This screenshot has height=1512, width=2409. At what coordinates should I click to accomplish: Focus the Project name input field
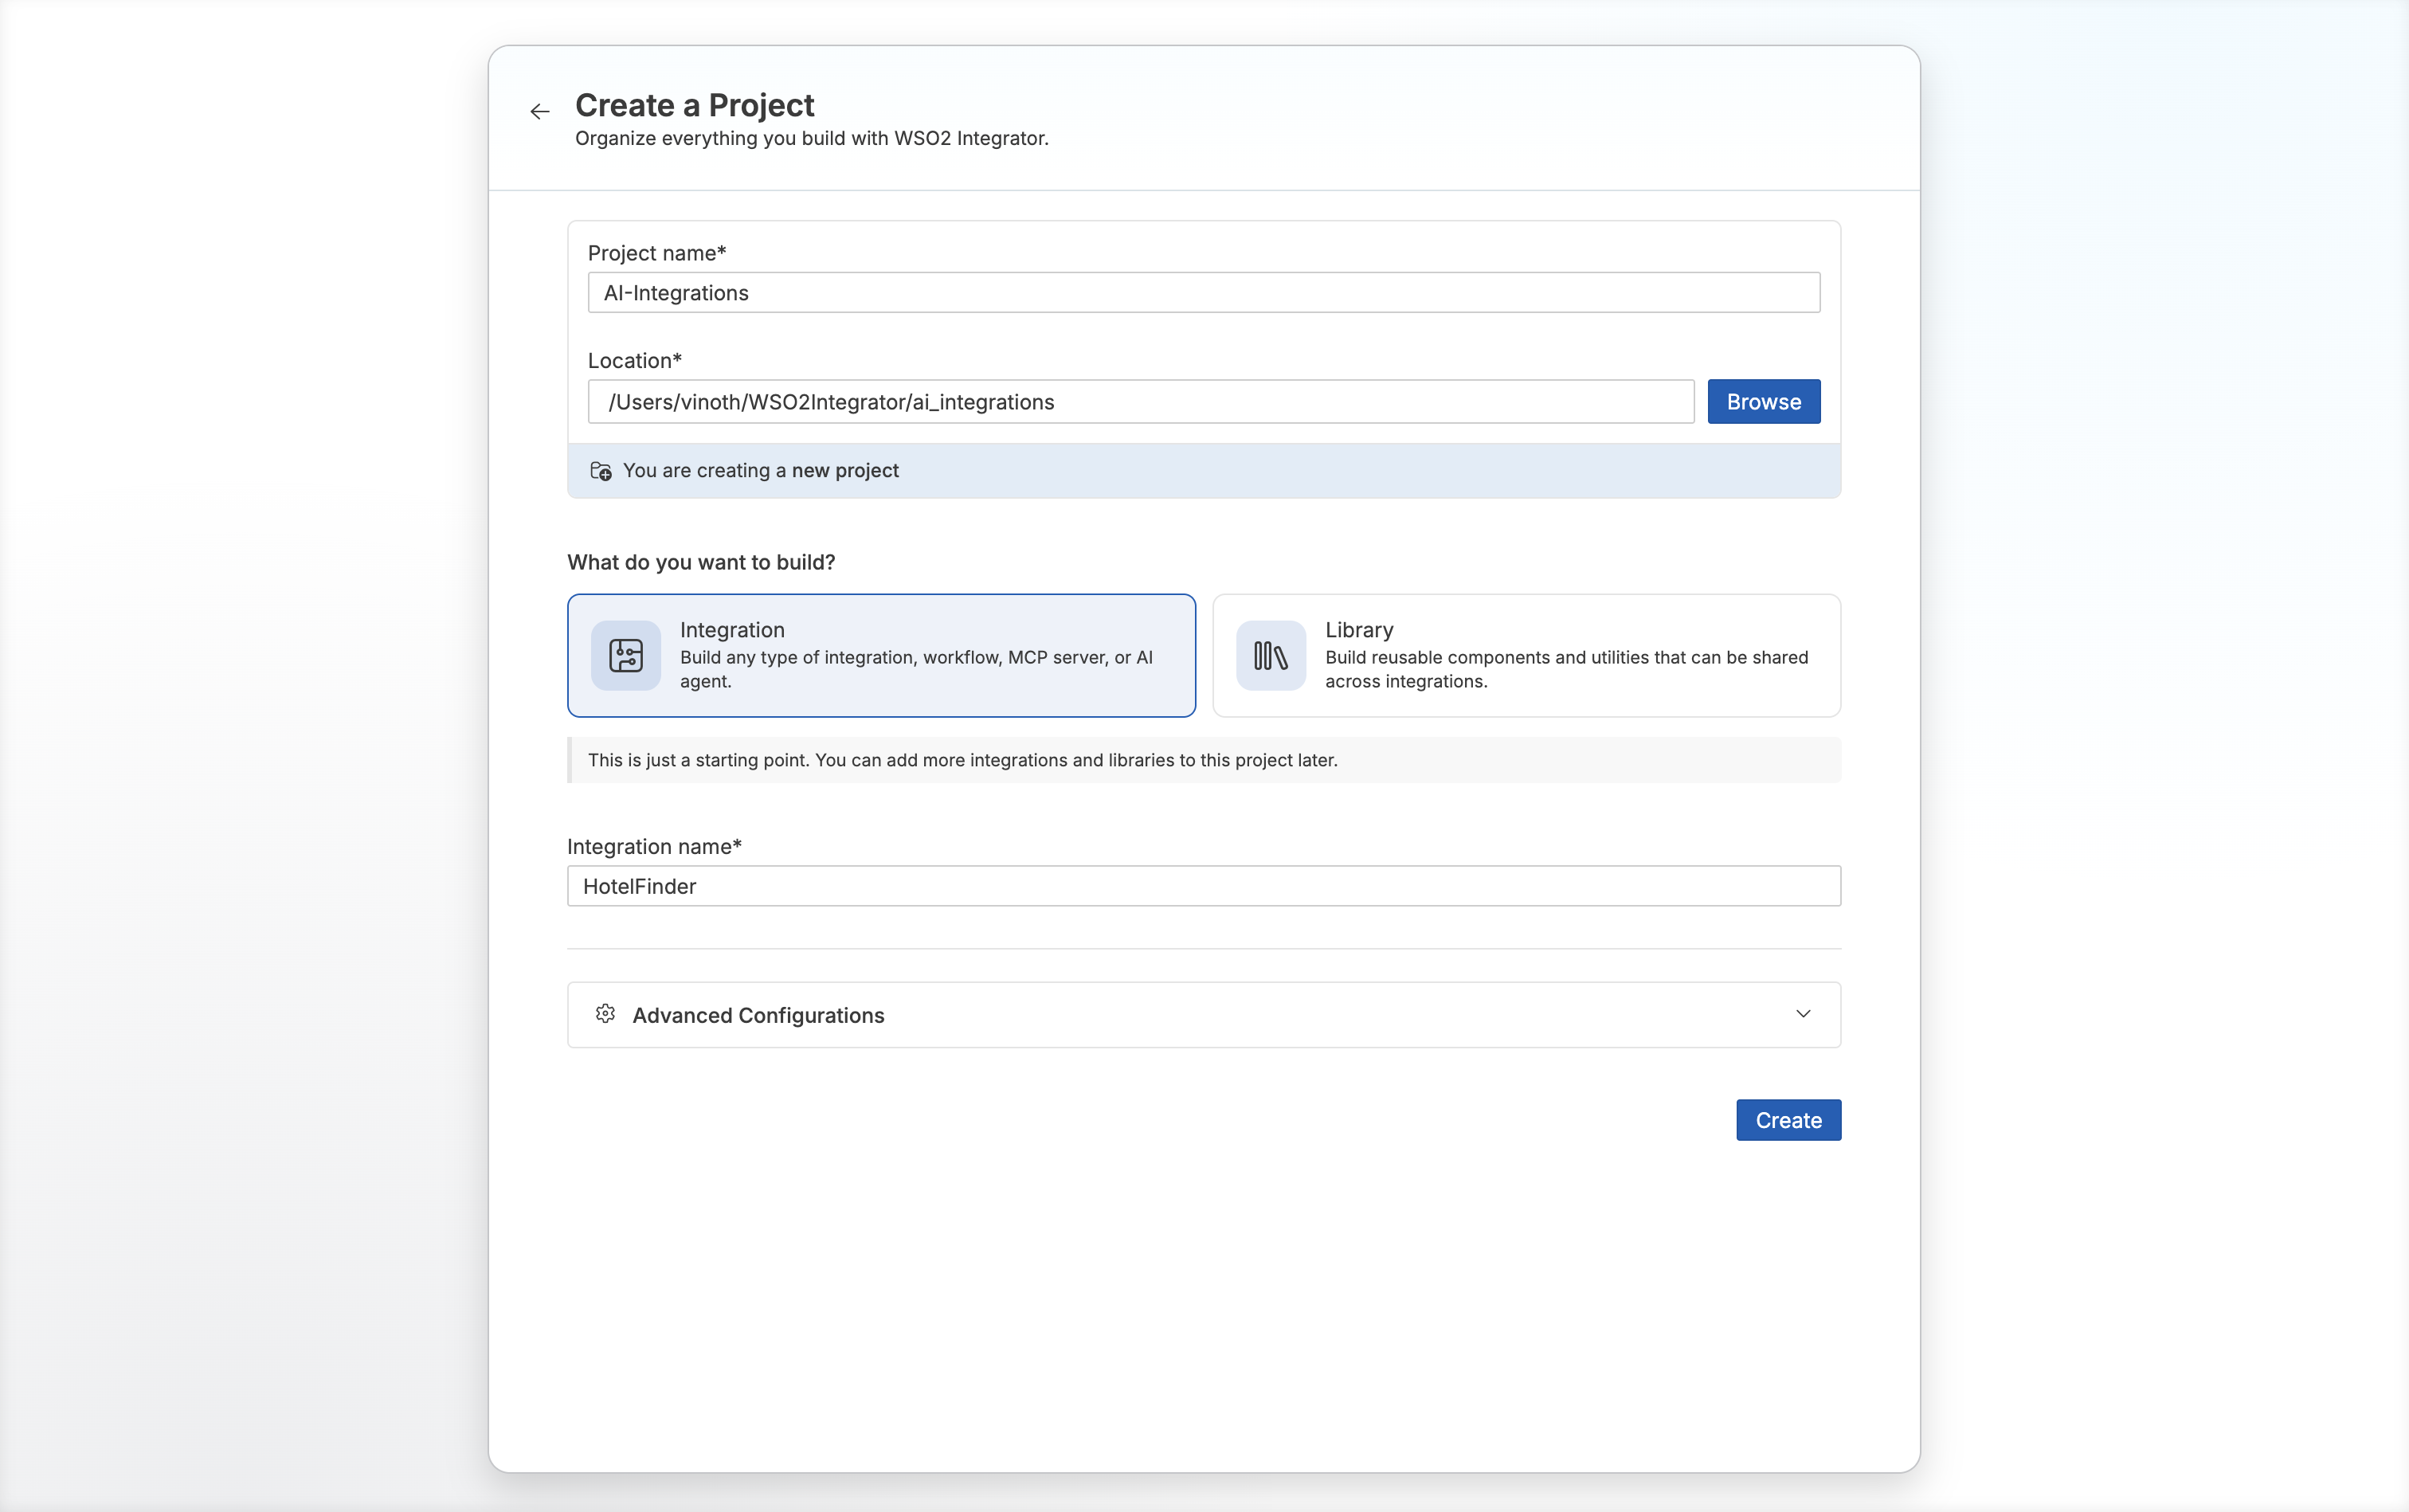[x=1204, y=292]
